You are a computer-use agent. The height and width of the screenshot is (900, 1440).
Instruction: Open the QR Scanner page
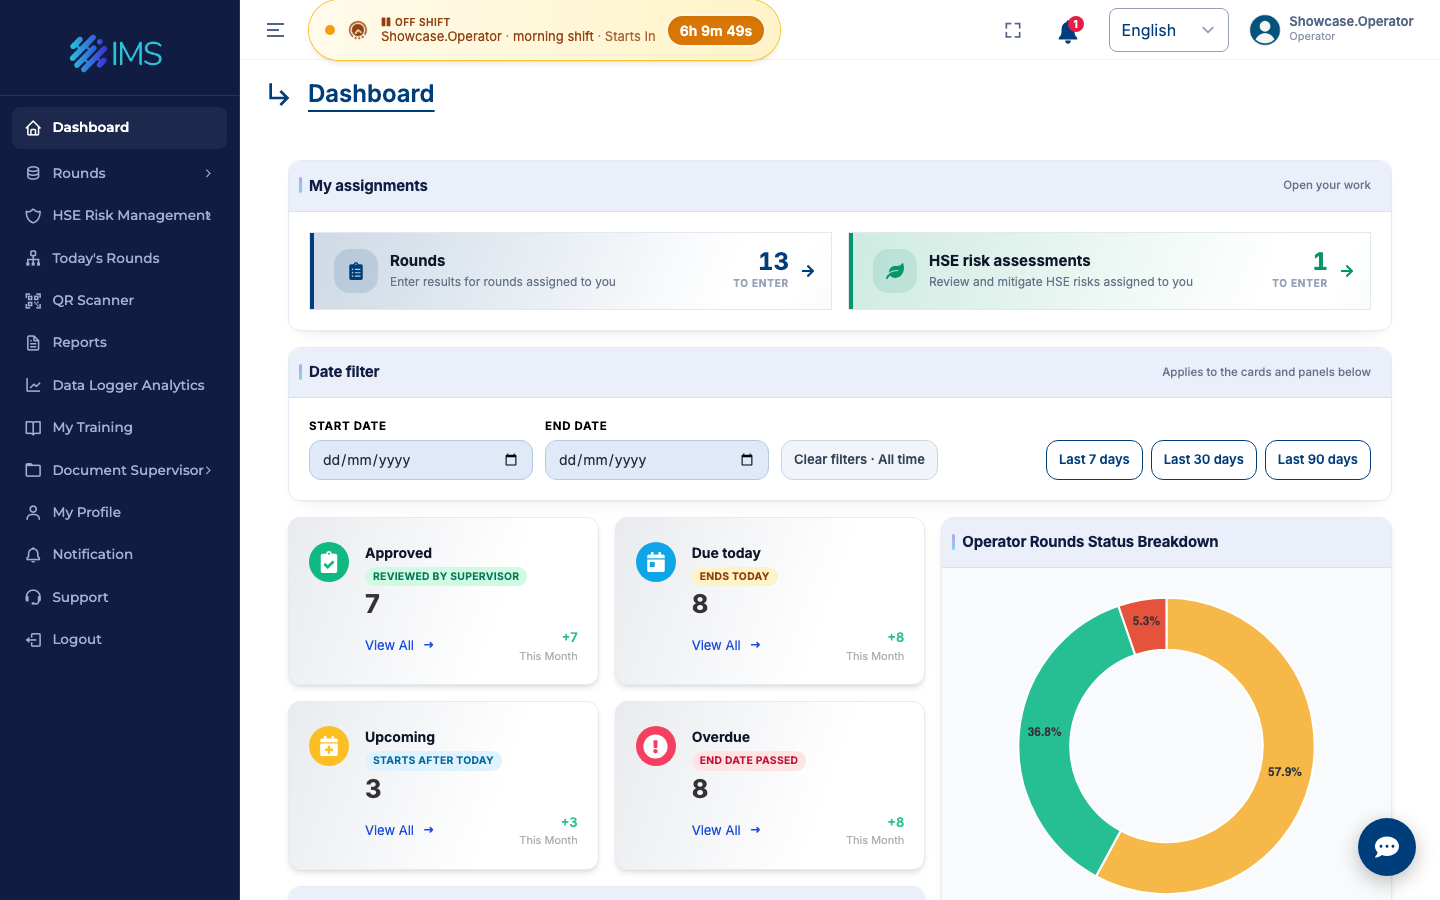120,300
